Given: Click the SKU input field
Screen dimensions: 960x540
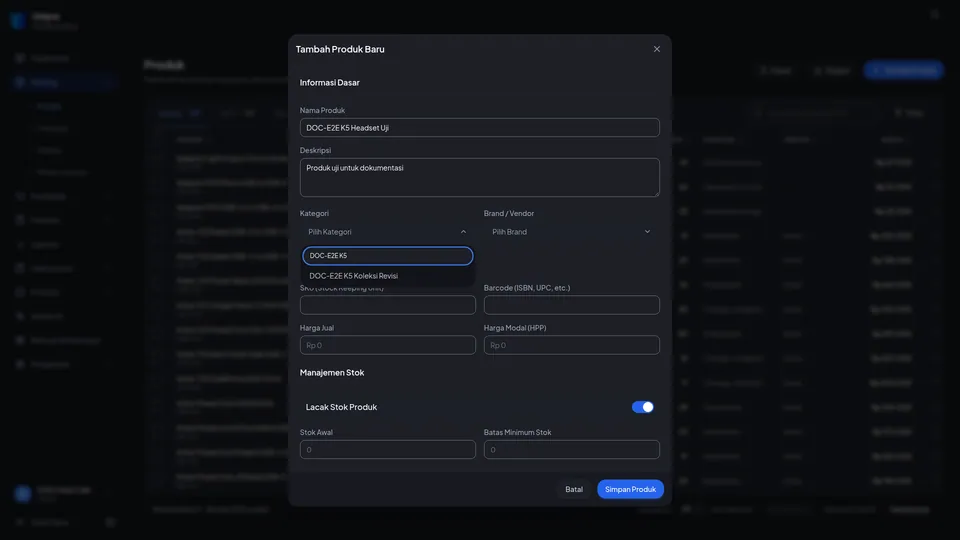Looking at the screenshot, I should click(x=388, y=305).
